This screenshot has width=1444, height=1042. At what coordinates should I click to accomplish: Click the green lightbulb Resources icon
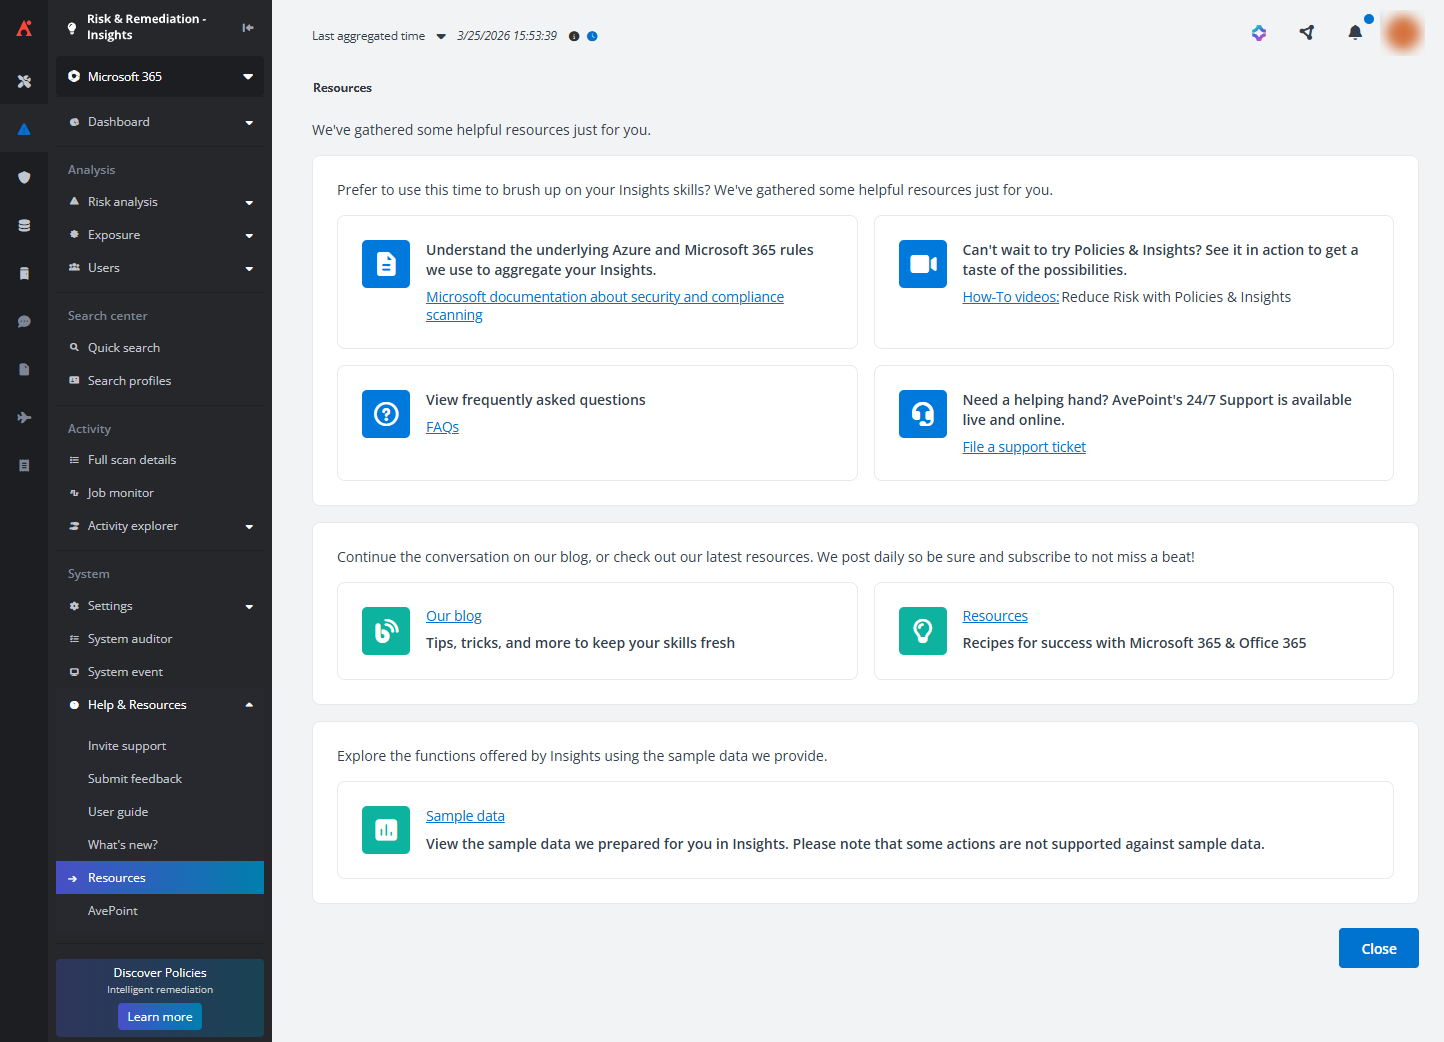(x=923, y=631)
